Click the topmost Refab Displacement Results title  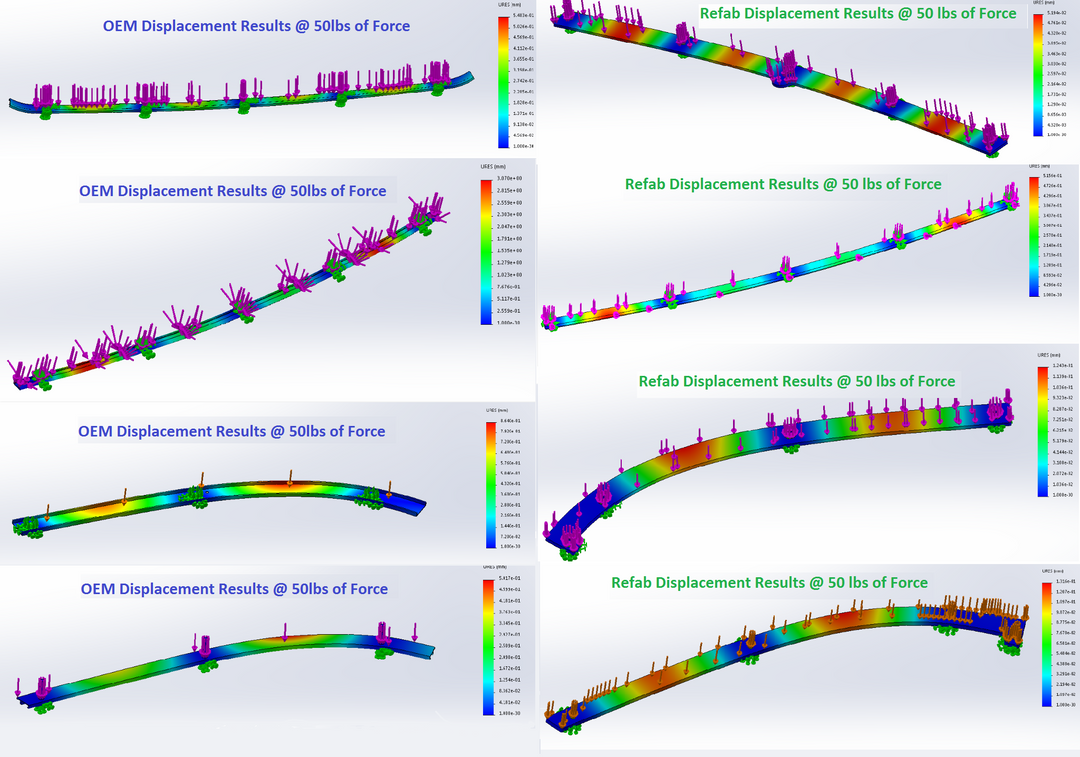pyautogui.click(x=858, y=14)
